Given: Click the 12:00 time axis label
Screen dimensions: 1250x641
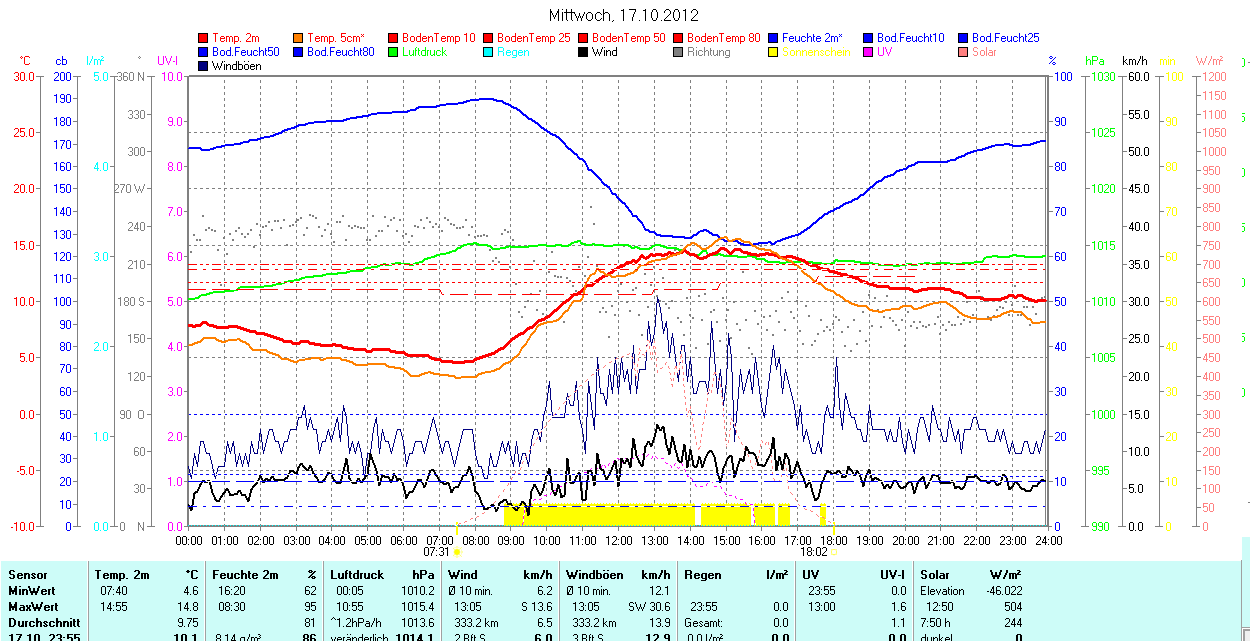Looking at the screenshot, I should (619, 540).
